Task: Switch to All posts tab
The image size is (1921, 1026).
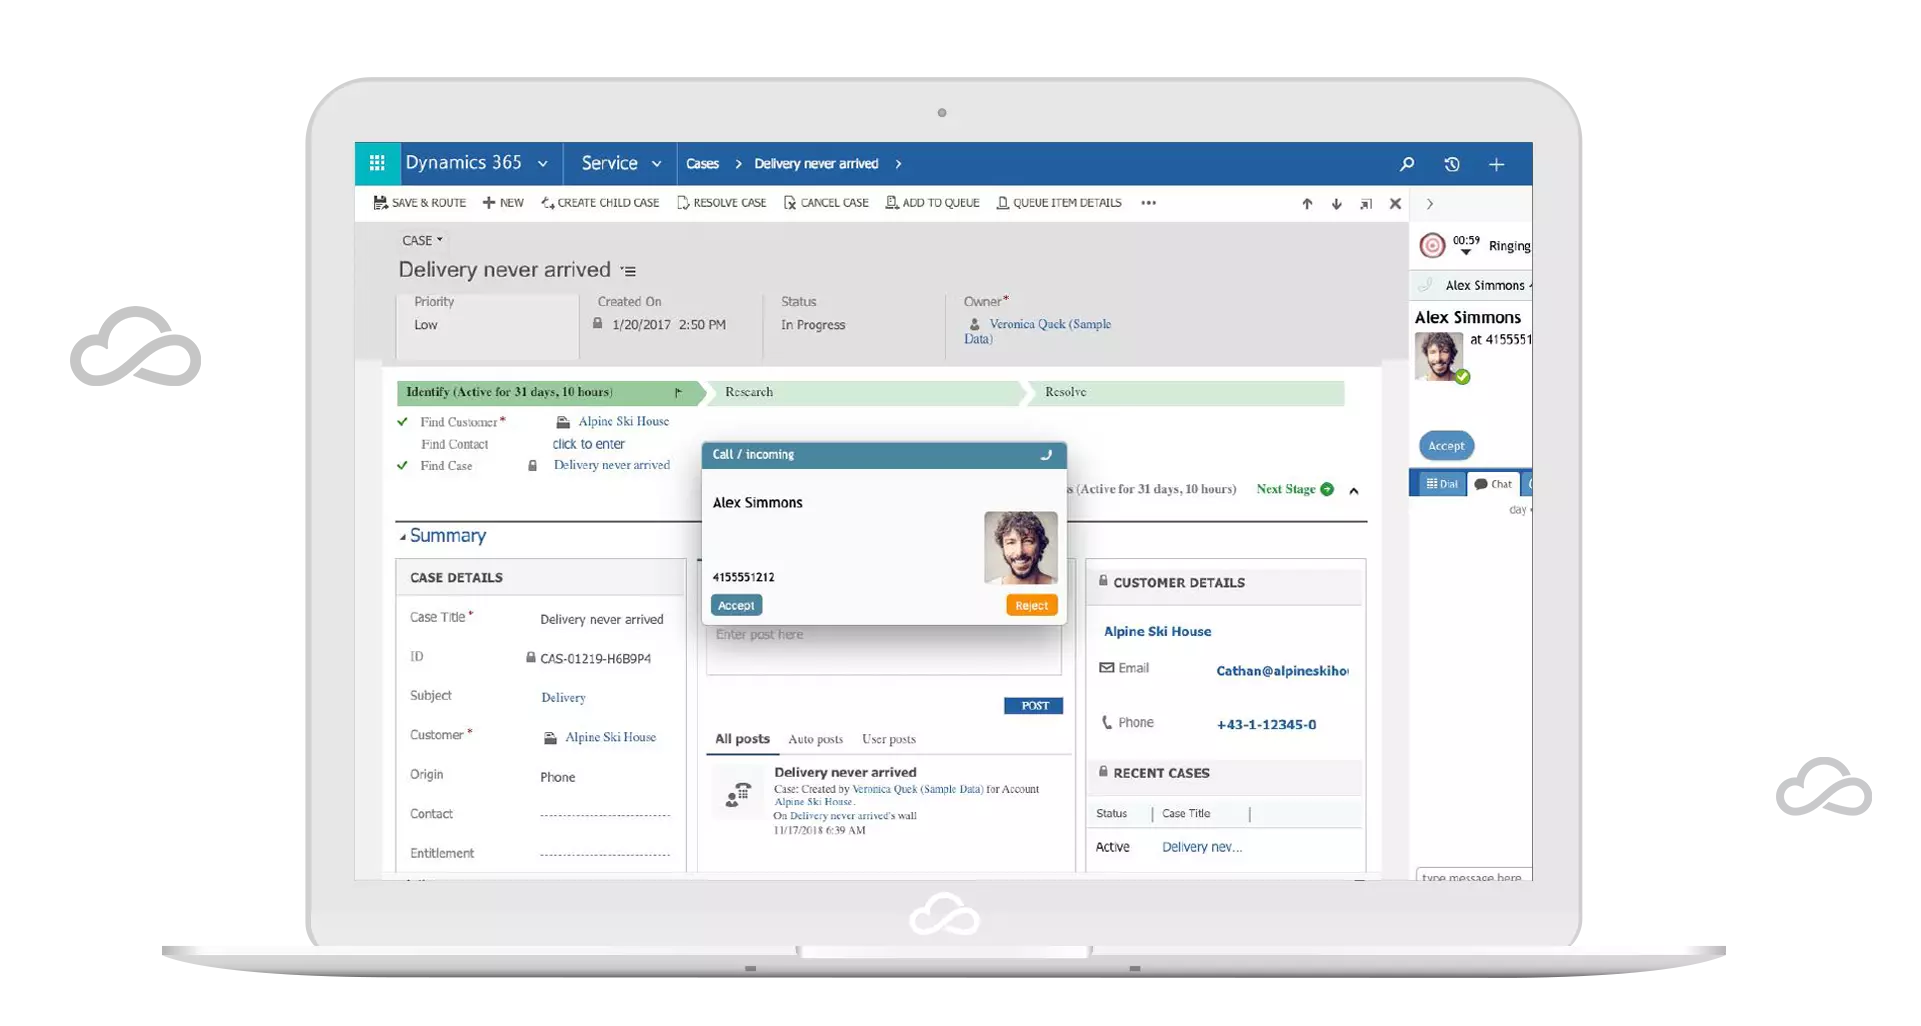Action: (742, 739)
